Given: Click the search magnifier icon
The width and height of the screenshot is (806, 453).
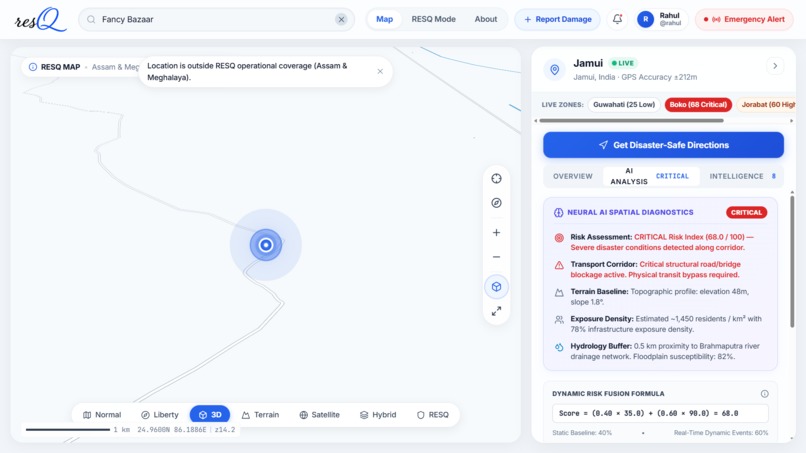Looking at the screenshot, I should click(x=91, y=20).
